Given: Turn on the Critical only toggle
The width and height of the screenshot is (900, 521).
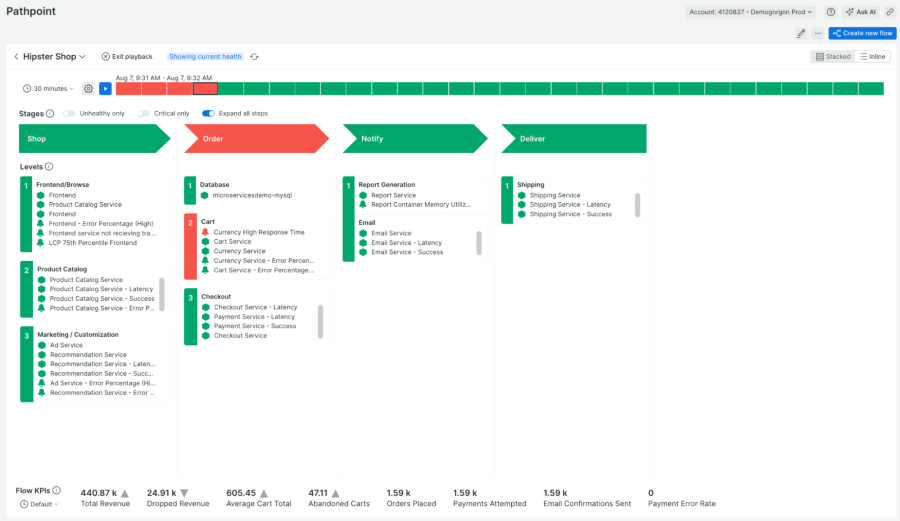Looking at the screenshot, I should click(144, 114).
